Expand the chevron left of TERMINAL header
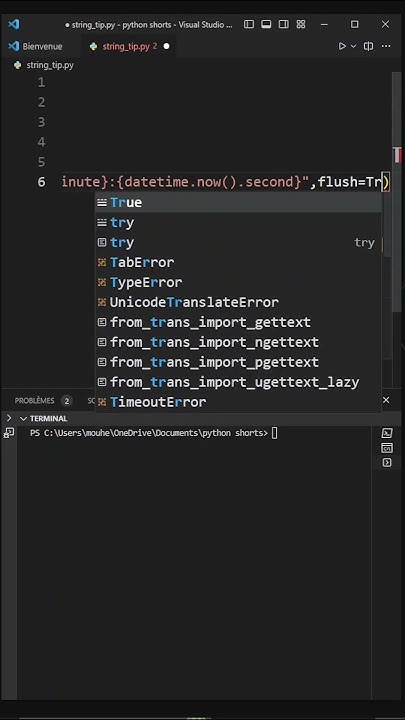The image size is (405, 720). pyautogui.click(x=8, y=418)
